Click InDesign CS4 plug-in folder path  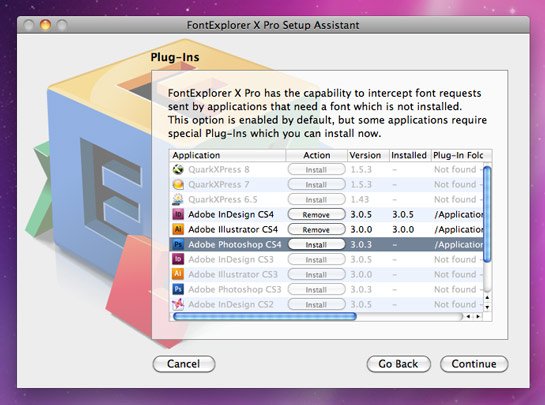pos(458,214)
